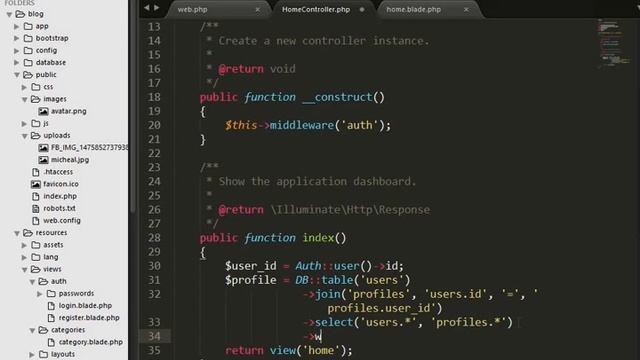
Task: Open the .htaccess file
Action: click(x=58, y=172)
